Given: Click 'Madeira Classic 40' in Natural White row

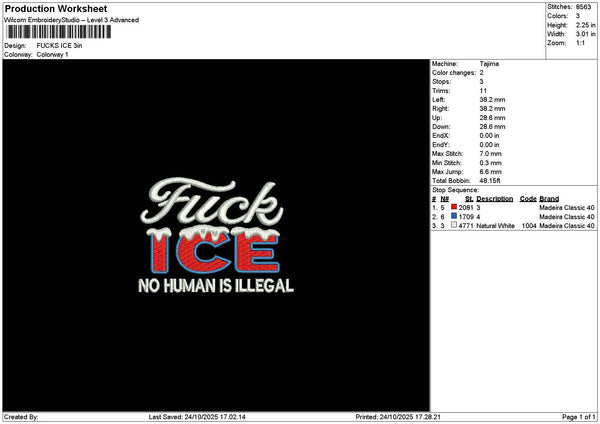Looking at the screenshot, I should 567,226.
